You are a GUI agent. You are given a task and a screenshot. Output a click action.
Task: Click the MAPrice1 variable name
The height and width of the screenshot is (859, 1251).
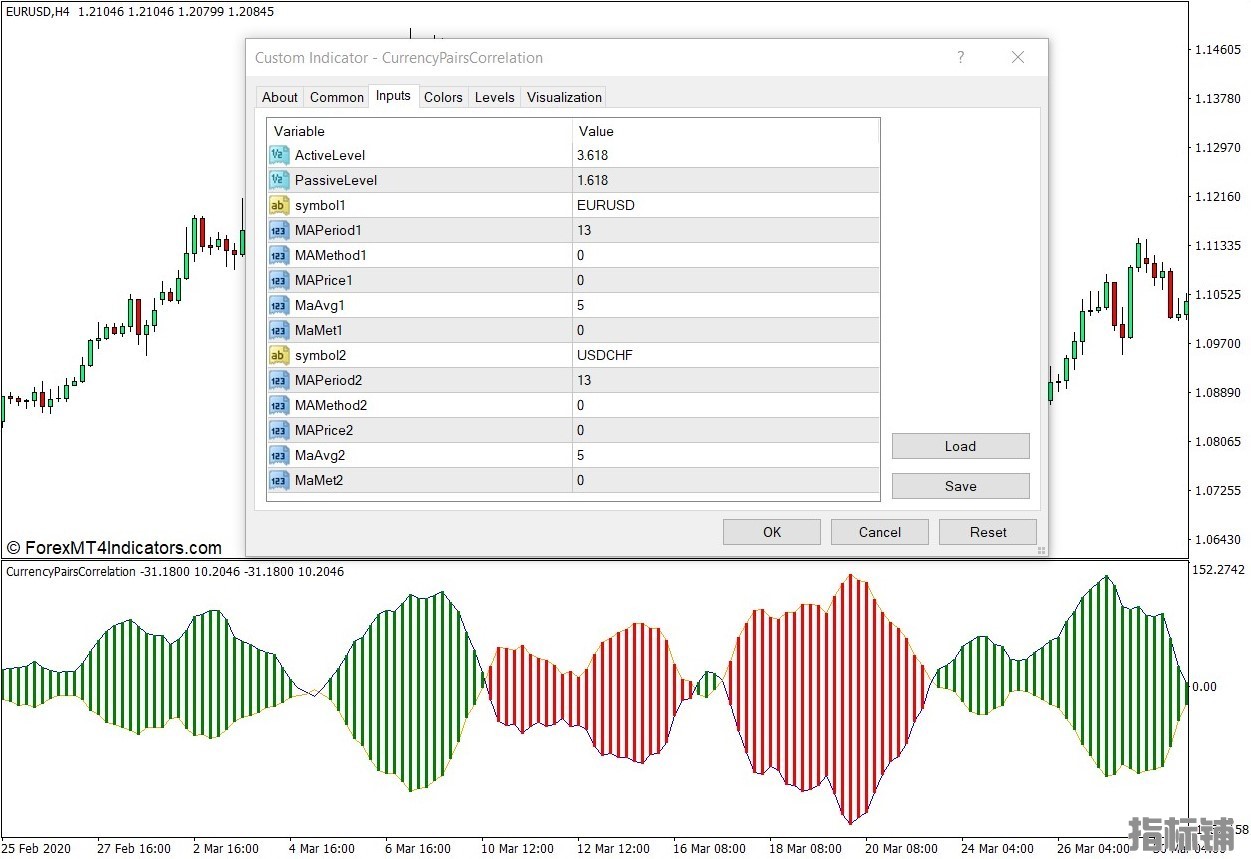[324, 280]
